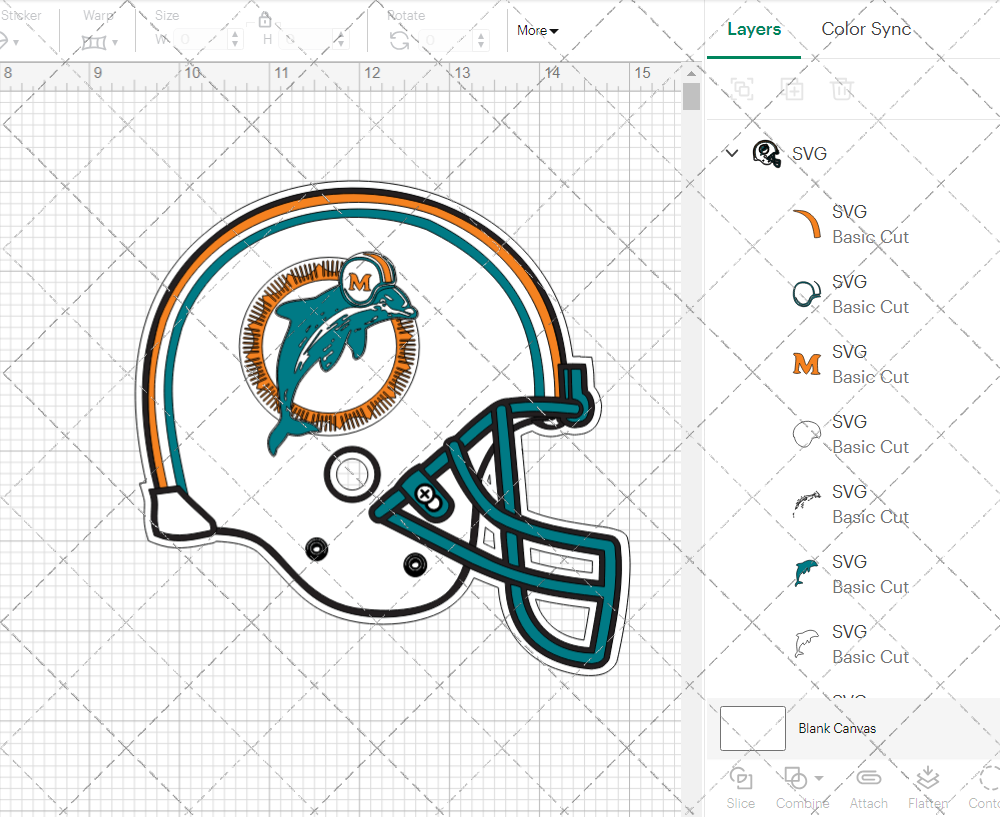Click the canvas scrollbar up arrow

pos(691,74)
